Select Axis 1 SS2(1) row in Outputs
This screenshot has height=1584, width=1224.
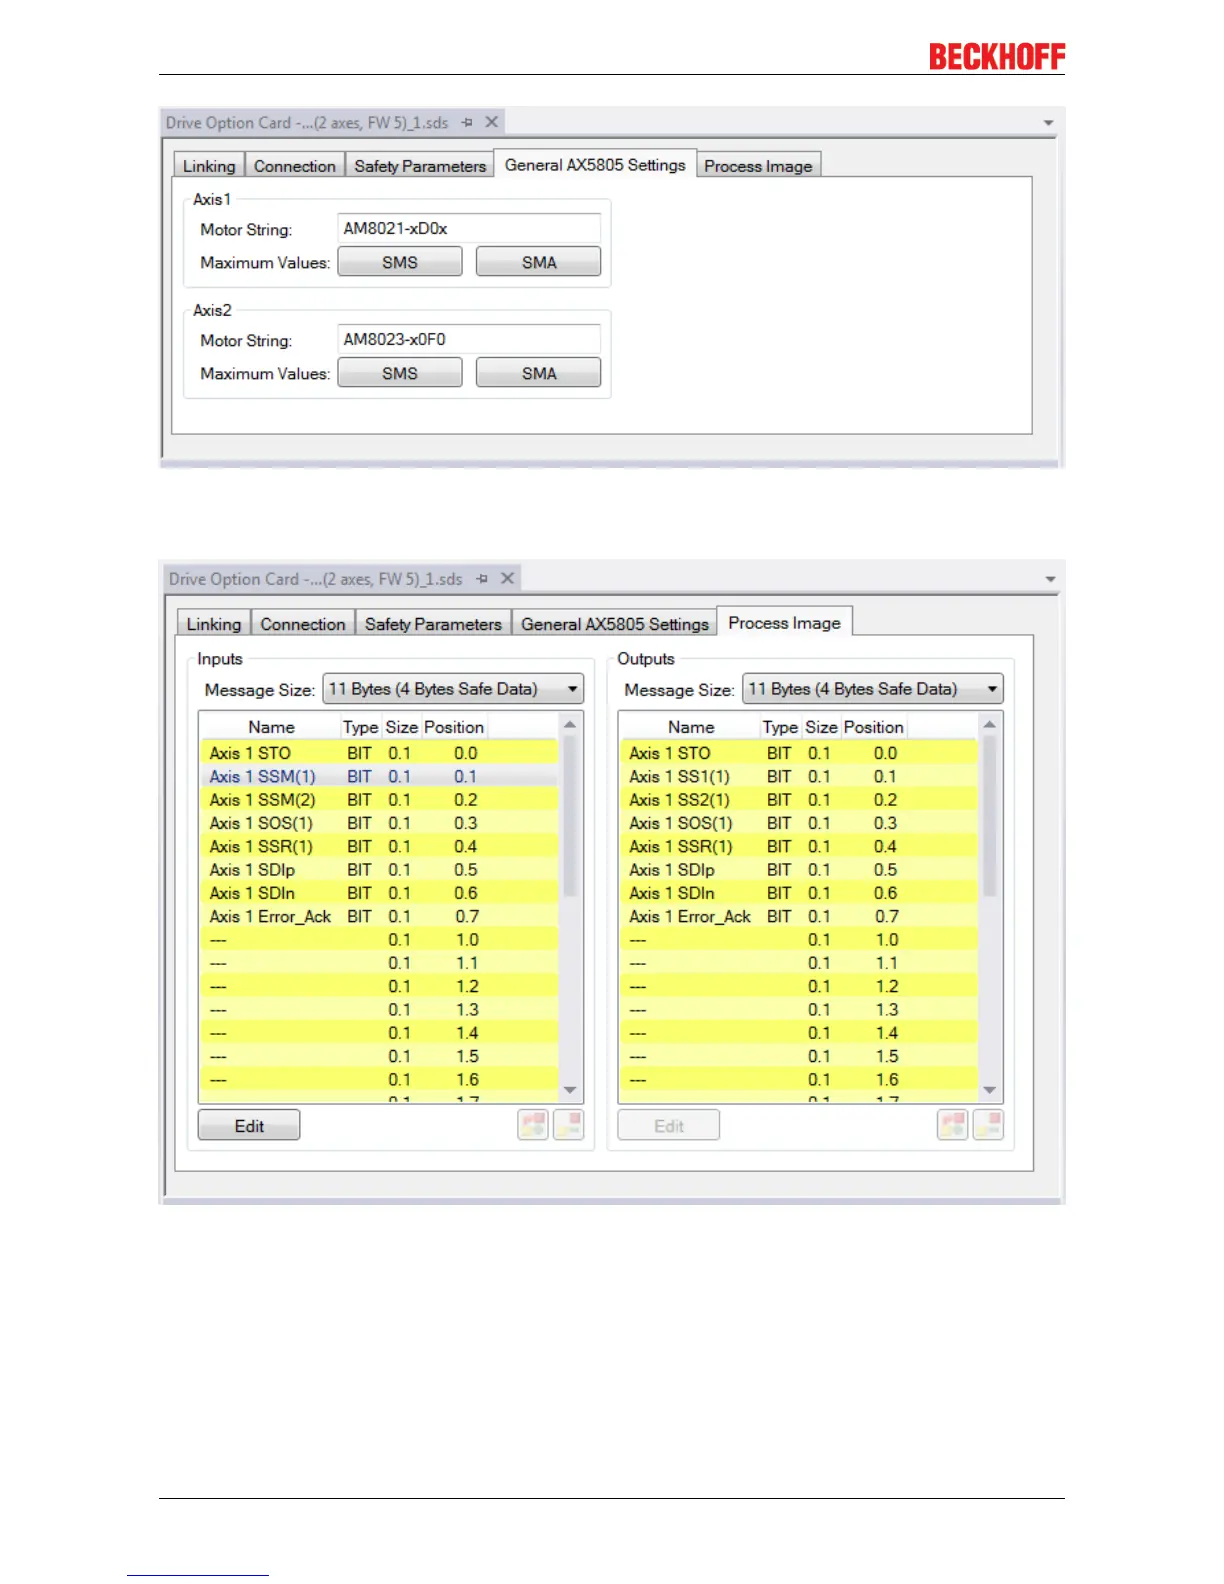click(799, 800)
